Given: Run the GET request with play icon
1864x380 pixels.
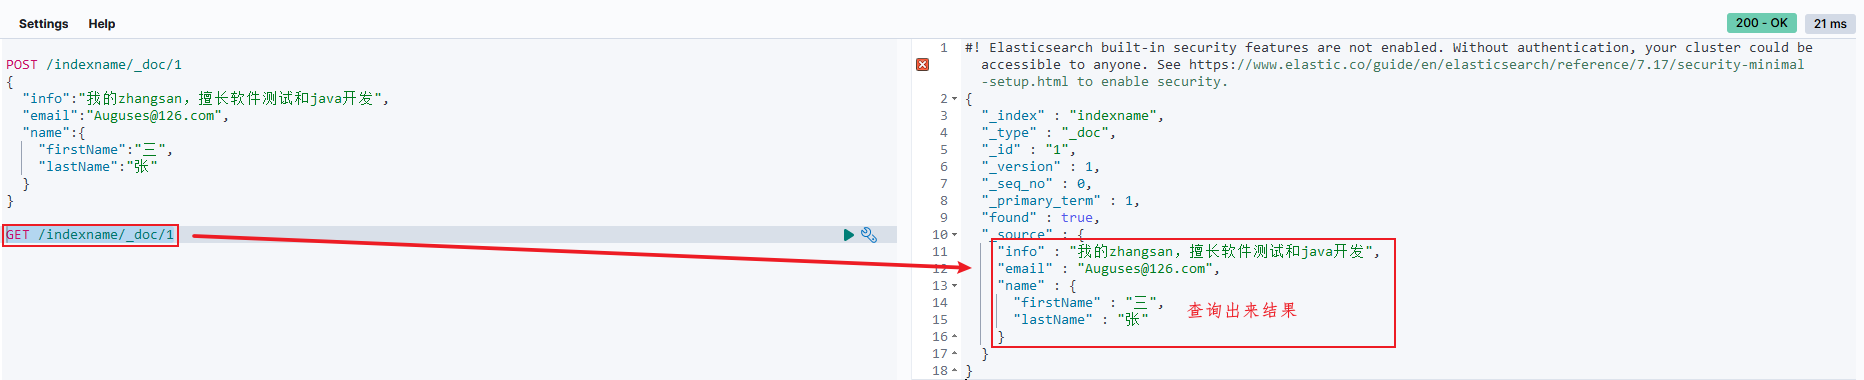Looking at the screenshot, I should click(849, 235).
